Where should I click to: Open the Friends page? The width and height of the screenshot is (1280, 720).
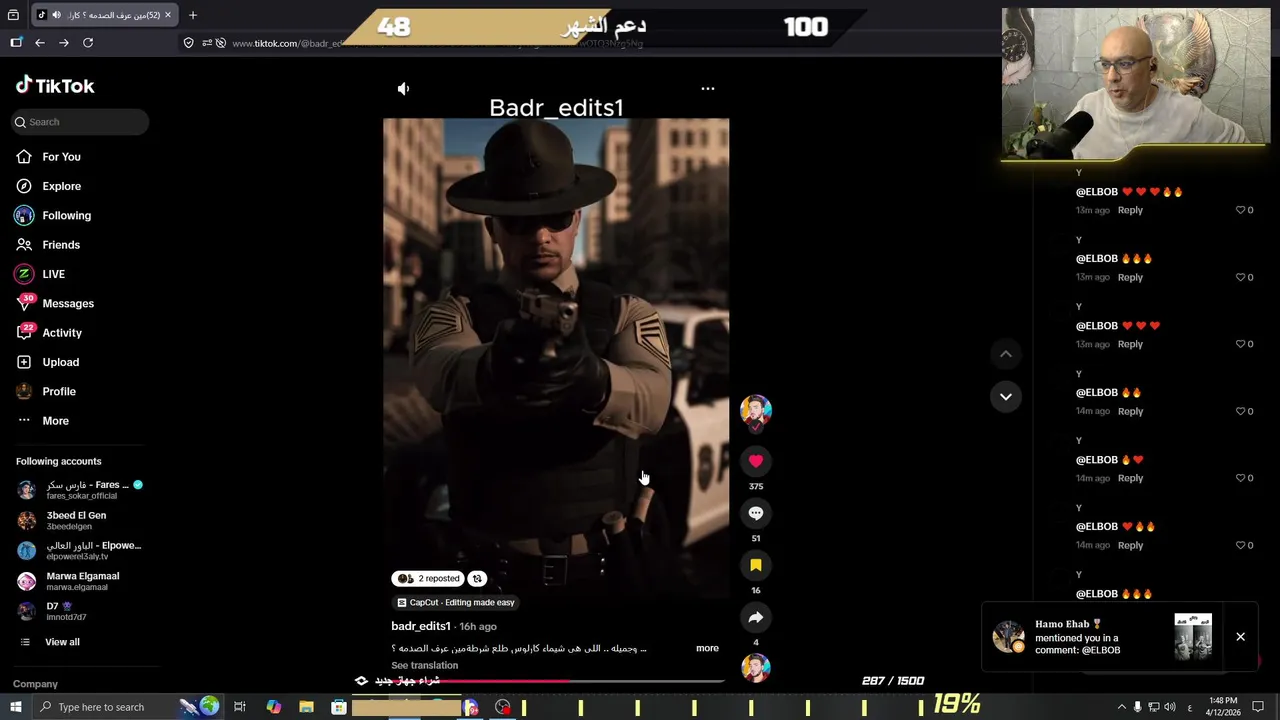(x=48, y=245)
